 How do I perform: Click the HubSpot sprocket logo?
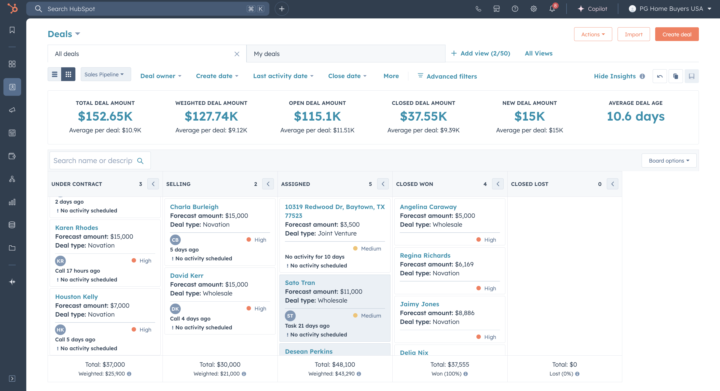pos(12,8)
